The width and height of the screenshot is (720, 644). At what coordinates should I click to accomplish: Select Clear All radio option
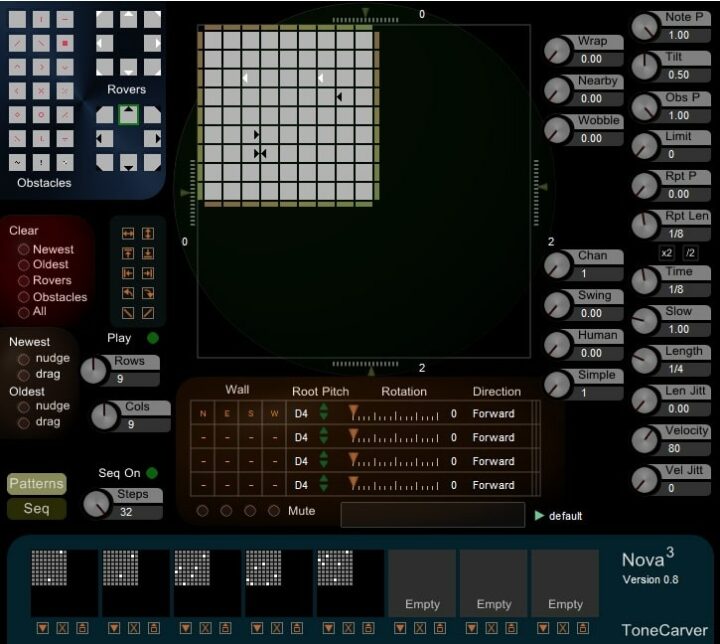tap(24, 312)
